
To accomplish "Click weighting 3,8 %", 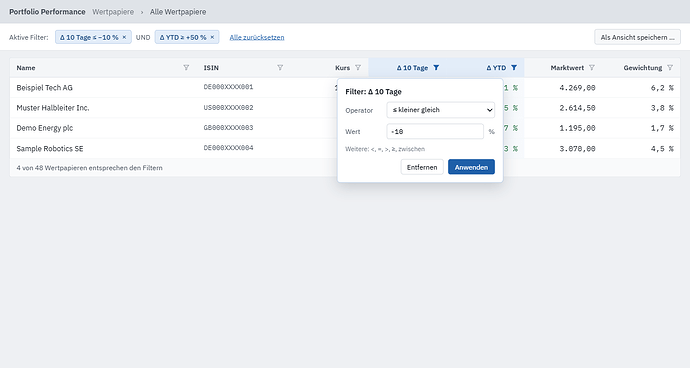I will click(x=662, y=108).
